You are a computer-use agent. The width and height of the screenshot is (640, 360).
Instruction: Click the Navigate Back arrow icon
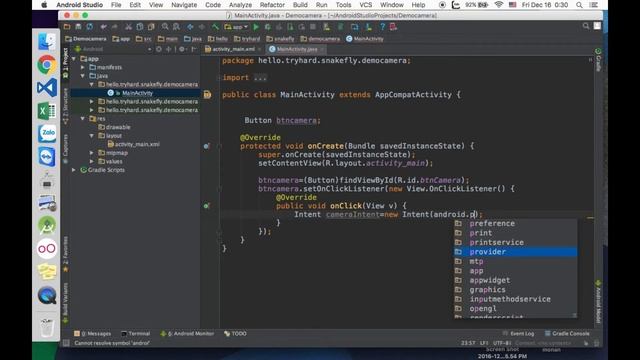coord(190,27)
